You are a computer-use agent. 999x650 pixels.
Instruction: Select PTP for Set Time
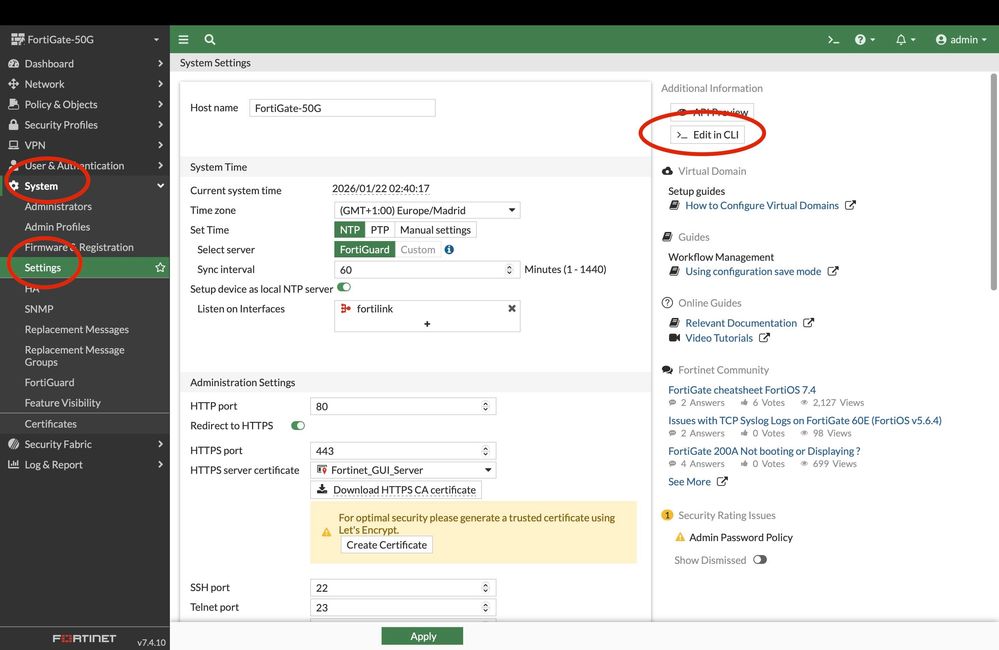[x=380, y=230]
